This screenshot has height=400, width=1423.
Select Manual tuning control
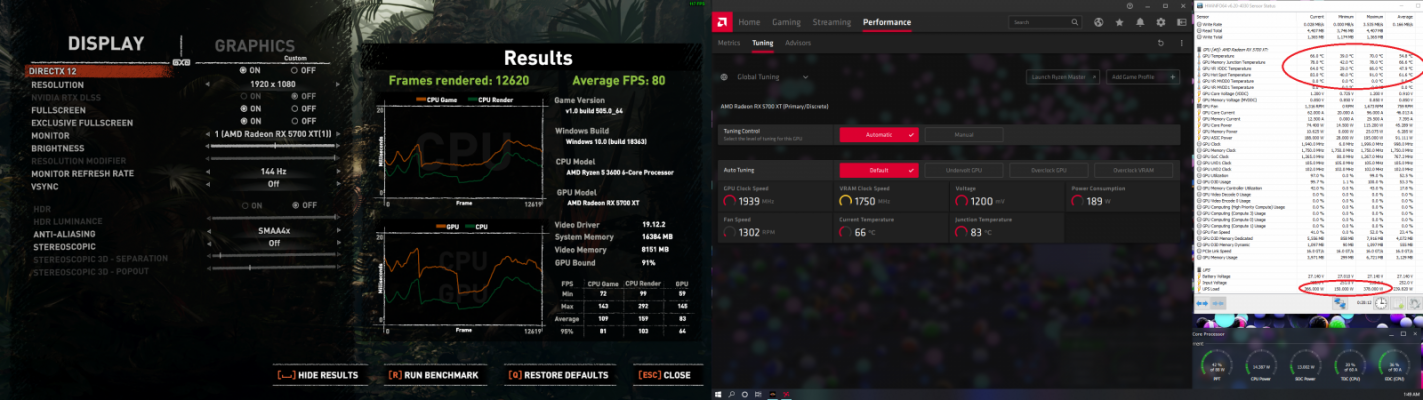[963, 134]
